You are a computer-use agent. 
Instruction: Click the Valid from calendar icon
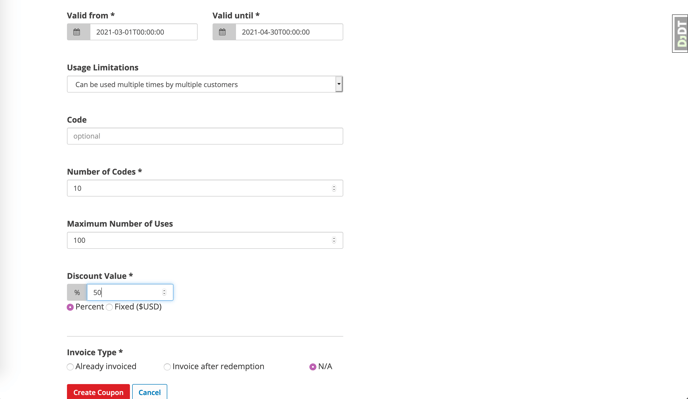77,32
